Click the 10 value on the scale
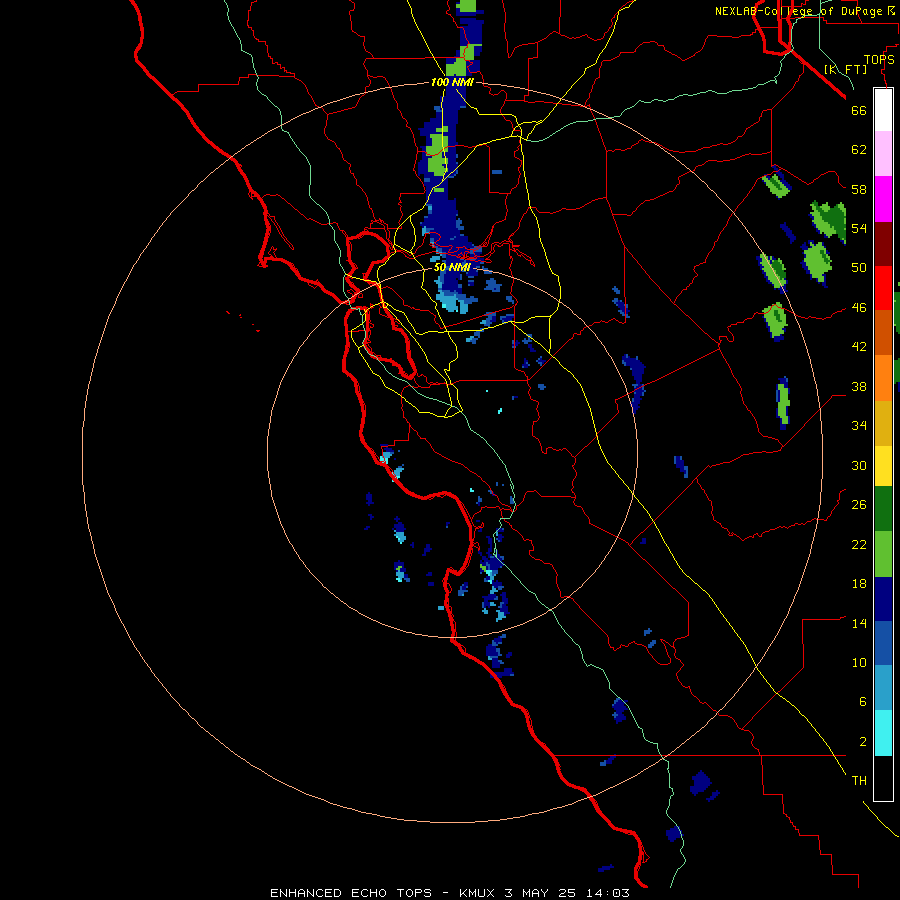The image size is (900, 900). tap(859, 663)
